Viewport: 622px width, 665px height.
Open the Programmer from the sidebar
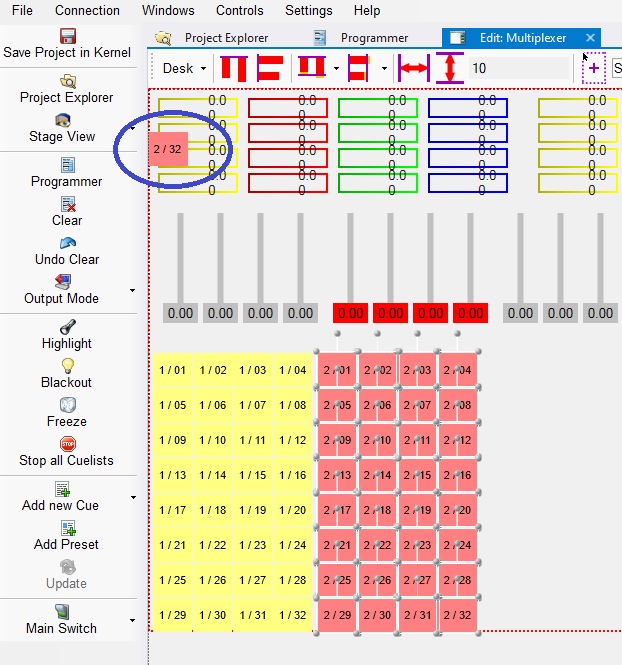[66, 172]
